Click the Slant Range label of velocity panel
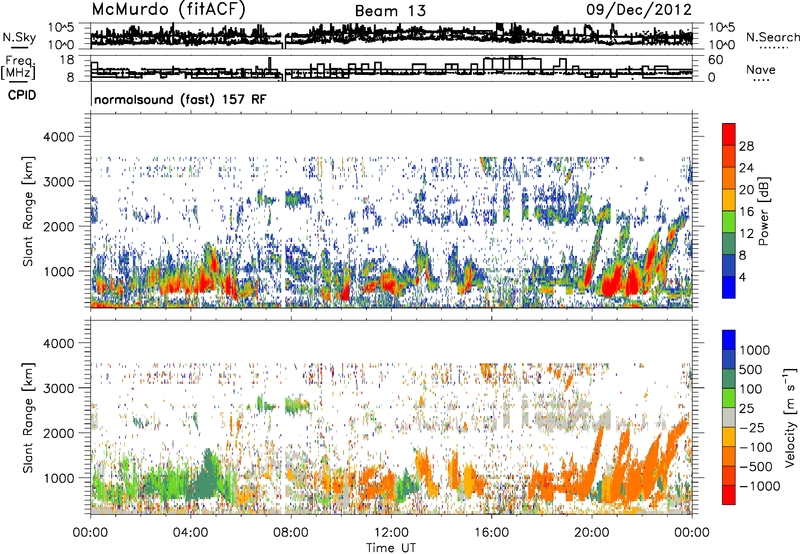This screenshot has height=554, width=800. (28, 418)
